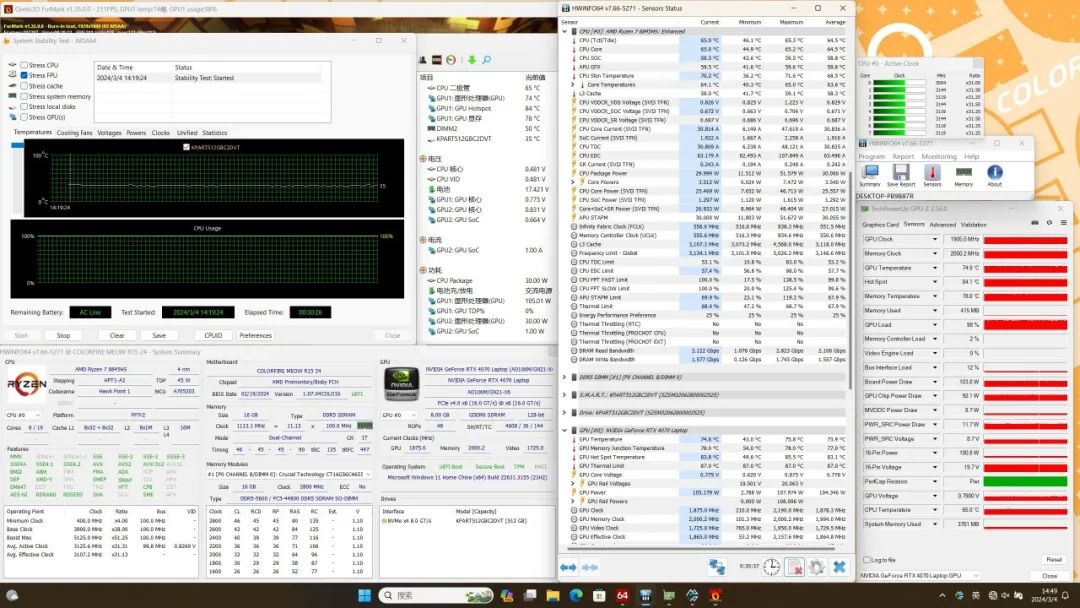Open sensor settings gear icon

[x=817, y=567]
